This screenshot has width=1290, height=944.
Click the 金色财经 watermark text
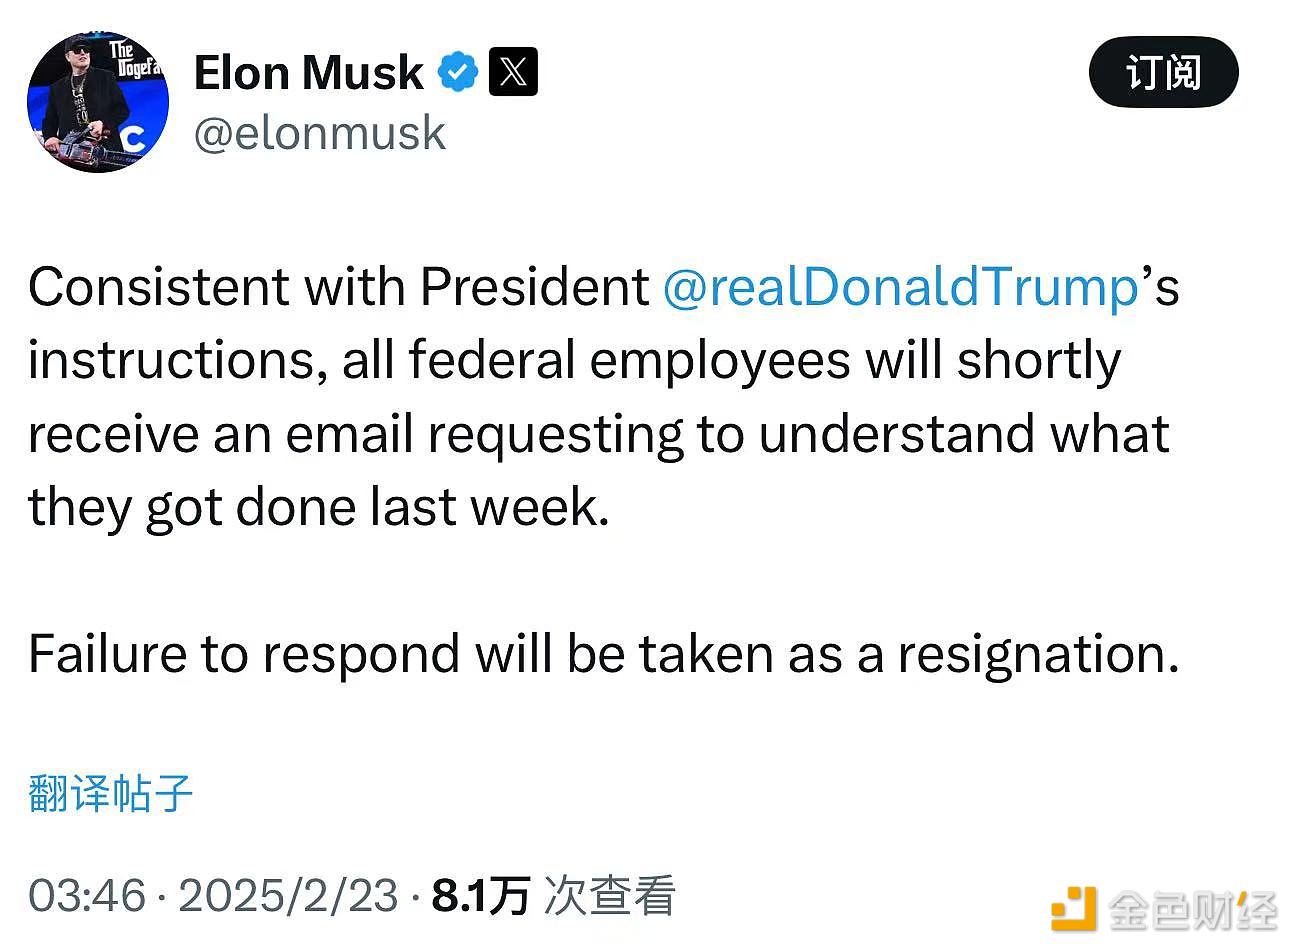pyautogui.click(x=1193, y=909)
